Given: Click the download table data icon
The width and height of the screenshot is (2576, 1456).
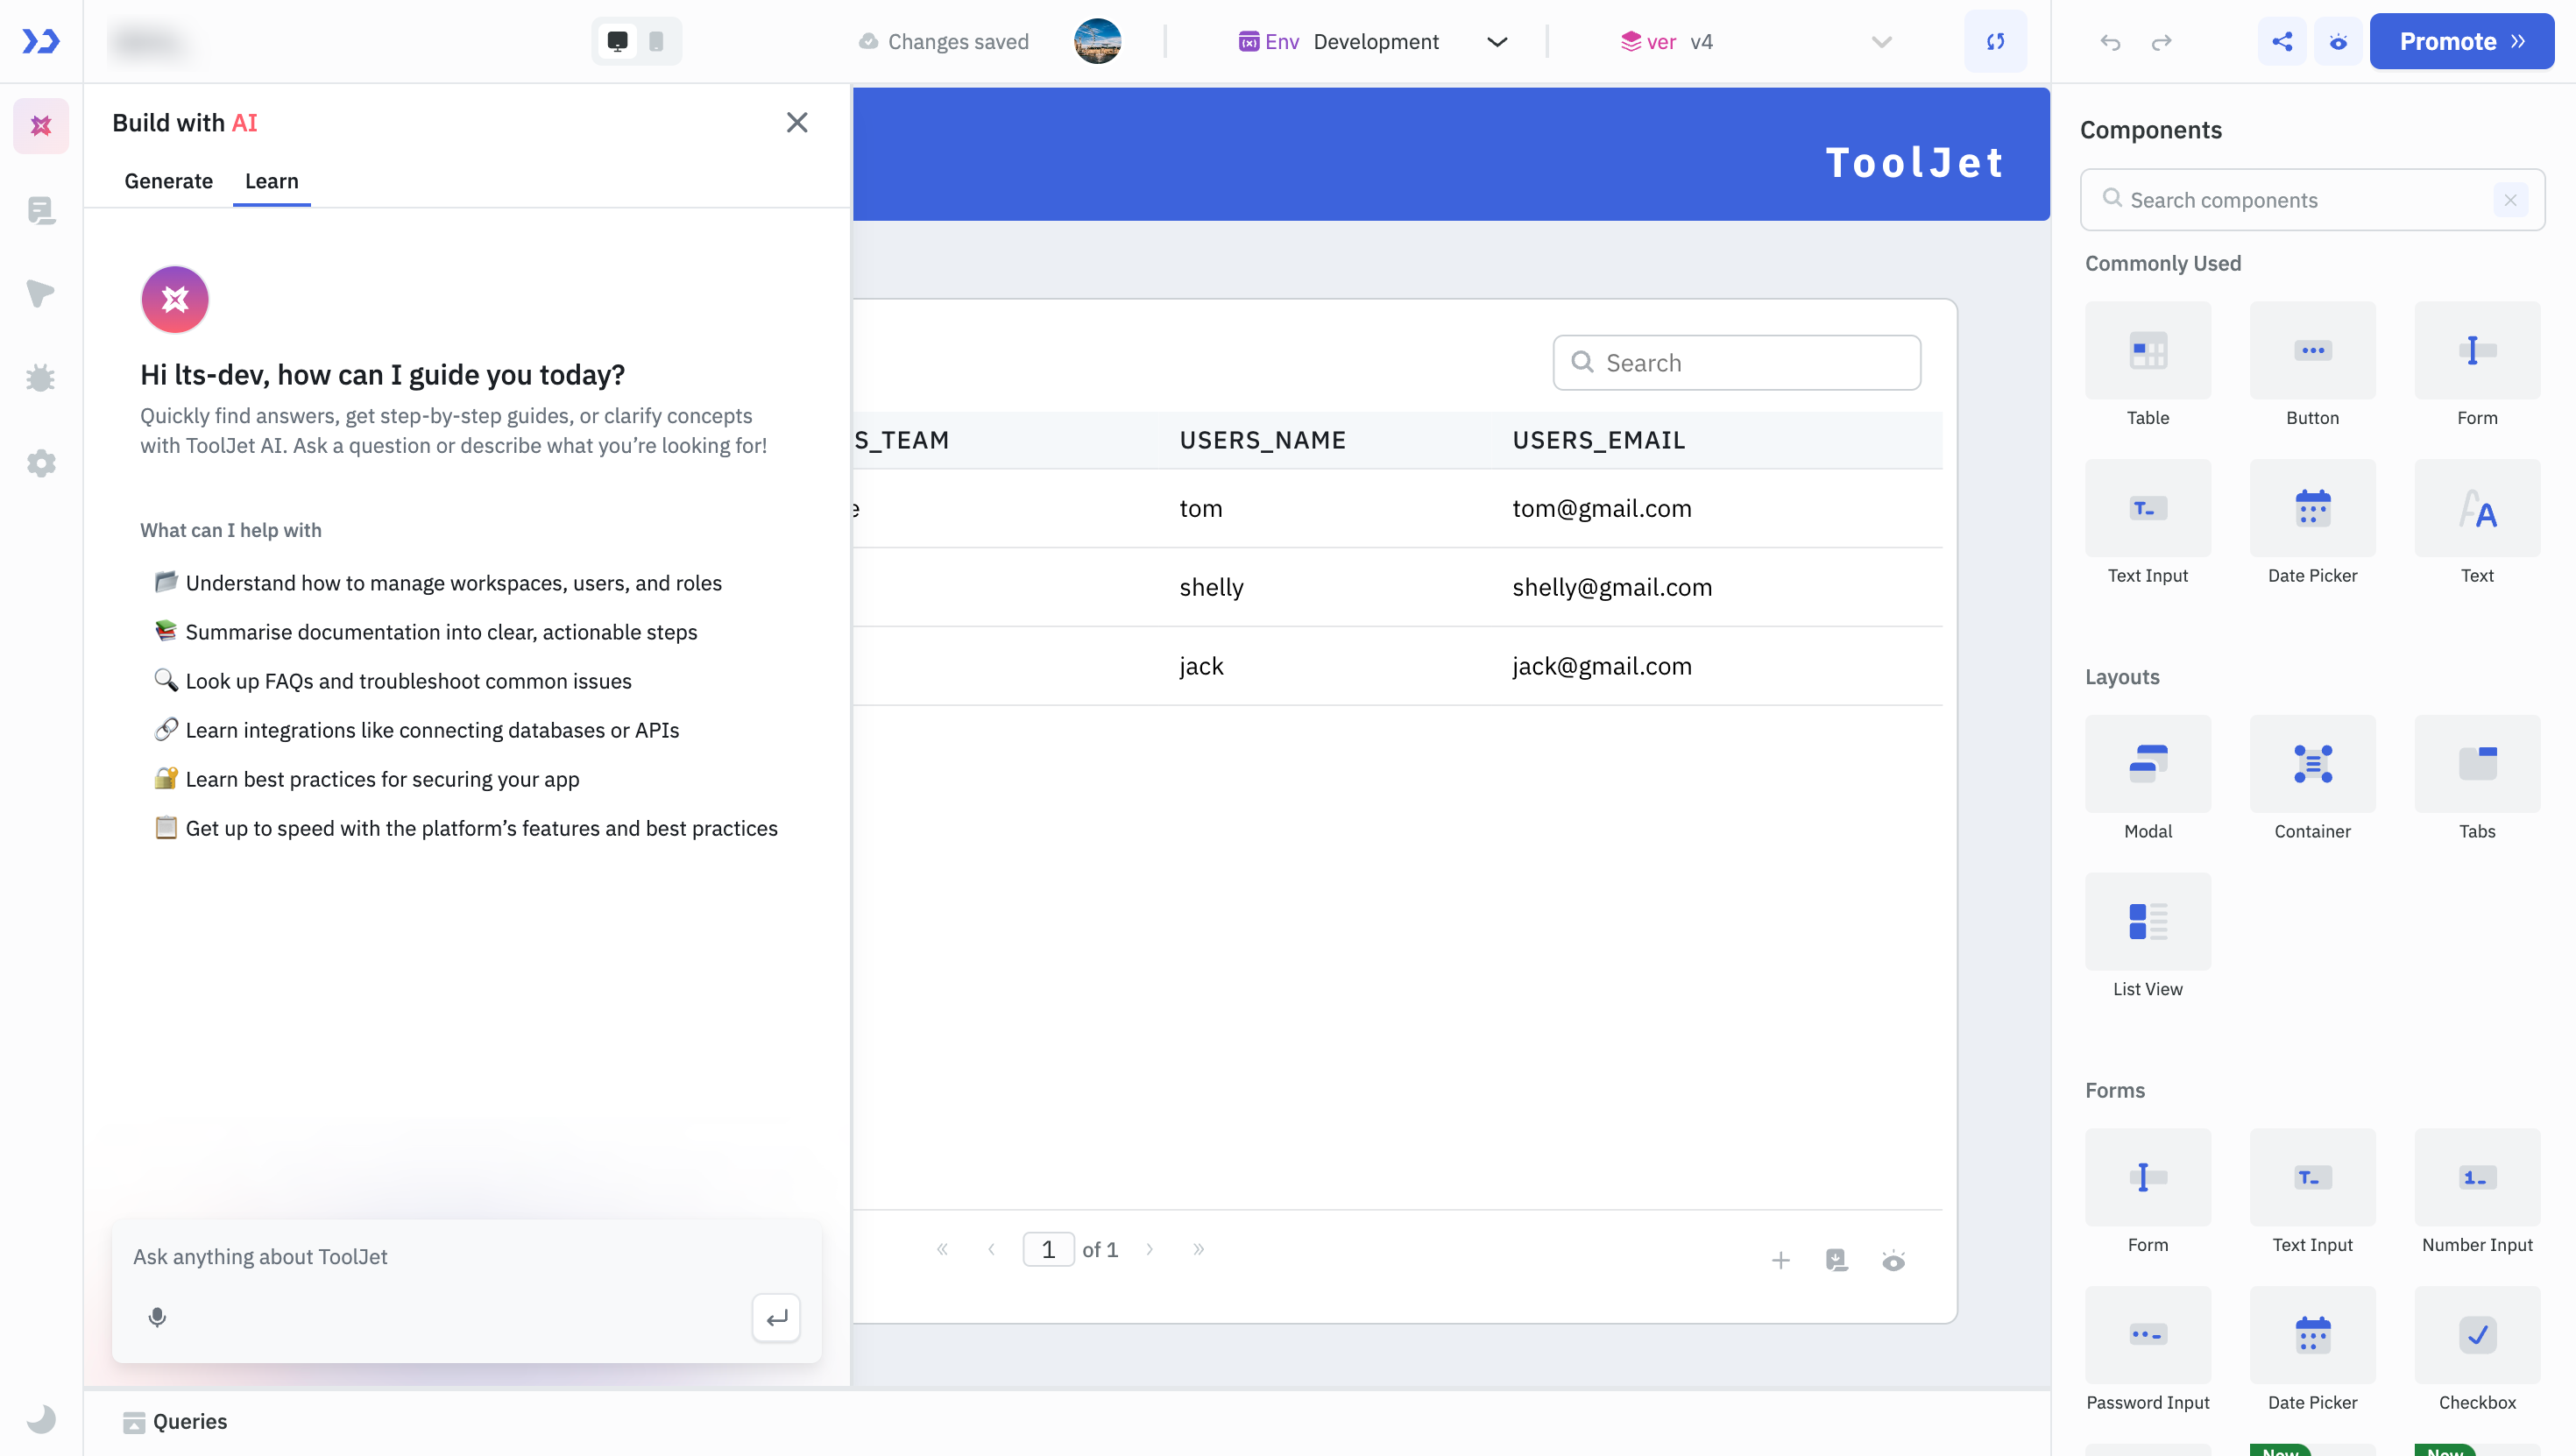Looking at the screenshot, I should [1837, 1260].
